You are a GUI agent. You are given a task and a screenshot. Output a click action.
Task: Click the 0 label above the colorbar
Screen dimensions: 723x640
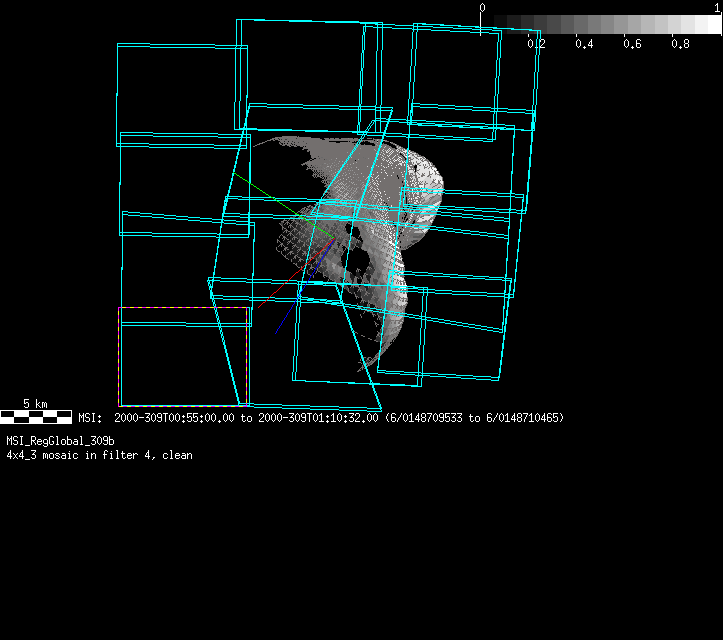click(x=482, y=8)
